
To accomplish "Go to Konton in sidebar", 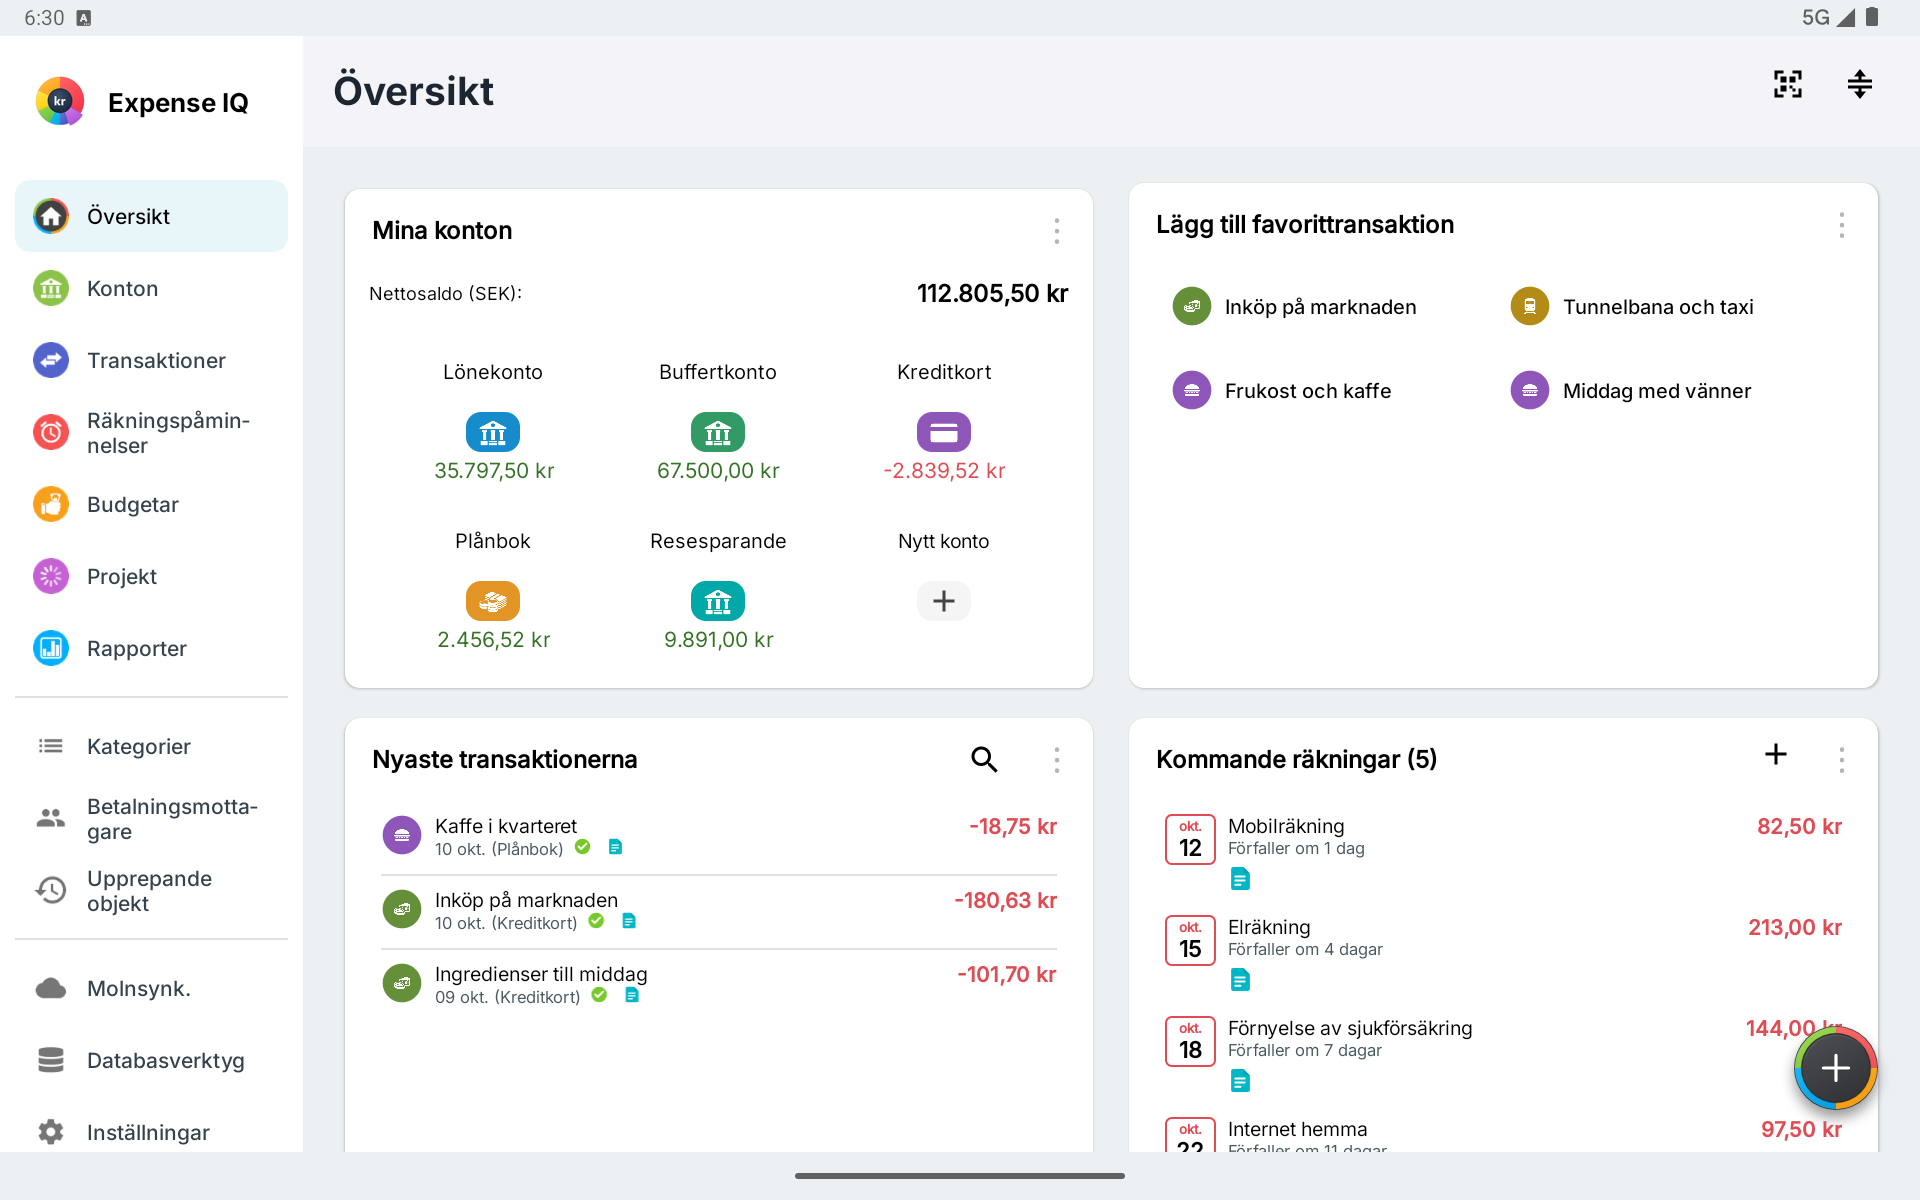I will pos(151,288).
